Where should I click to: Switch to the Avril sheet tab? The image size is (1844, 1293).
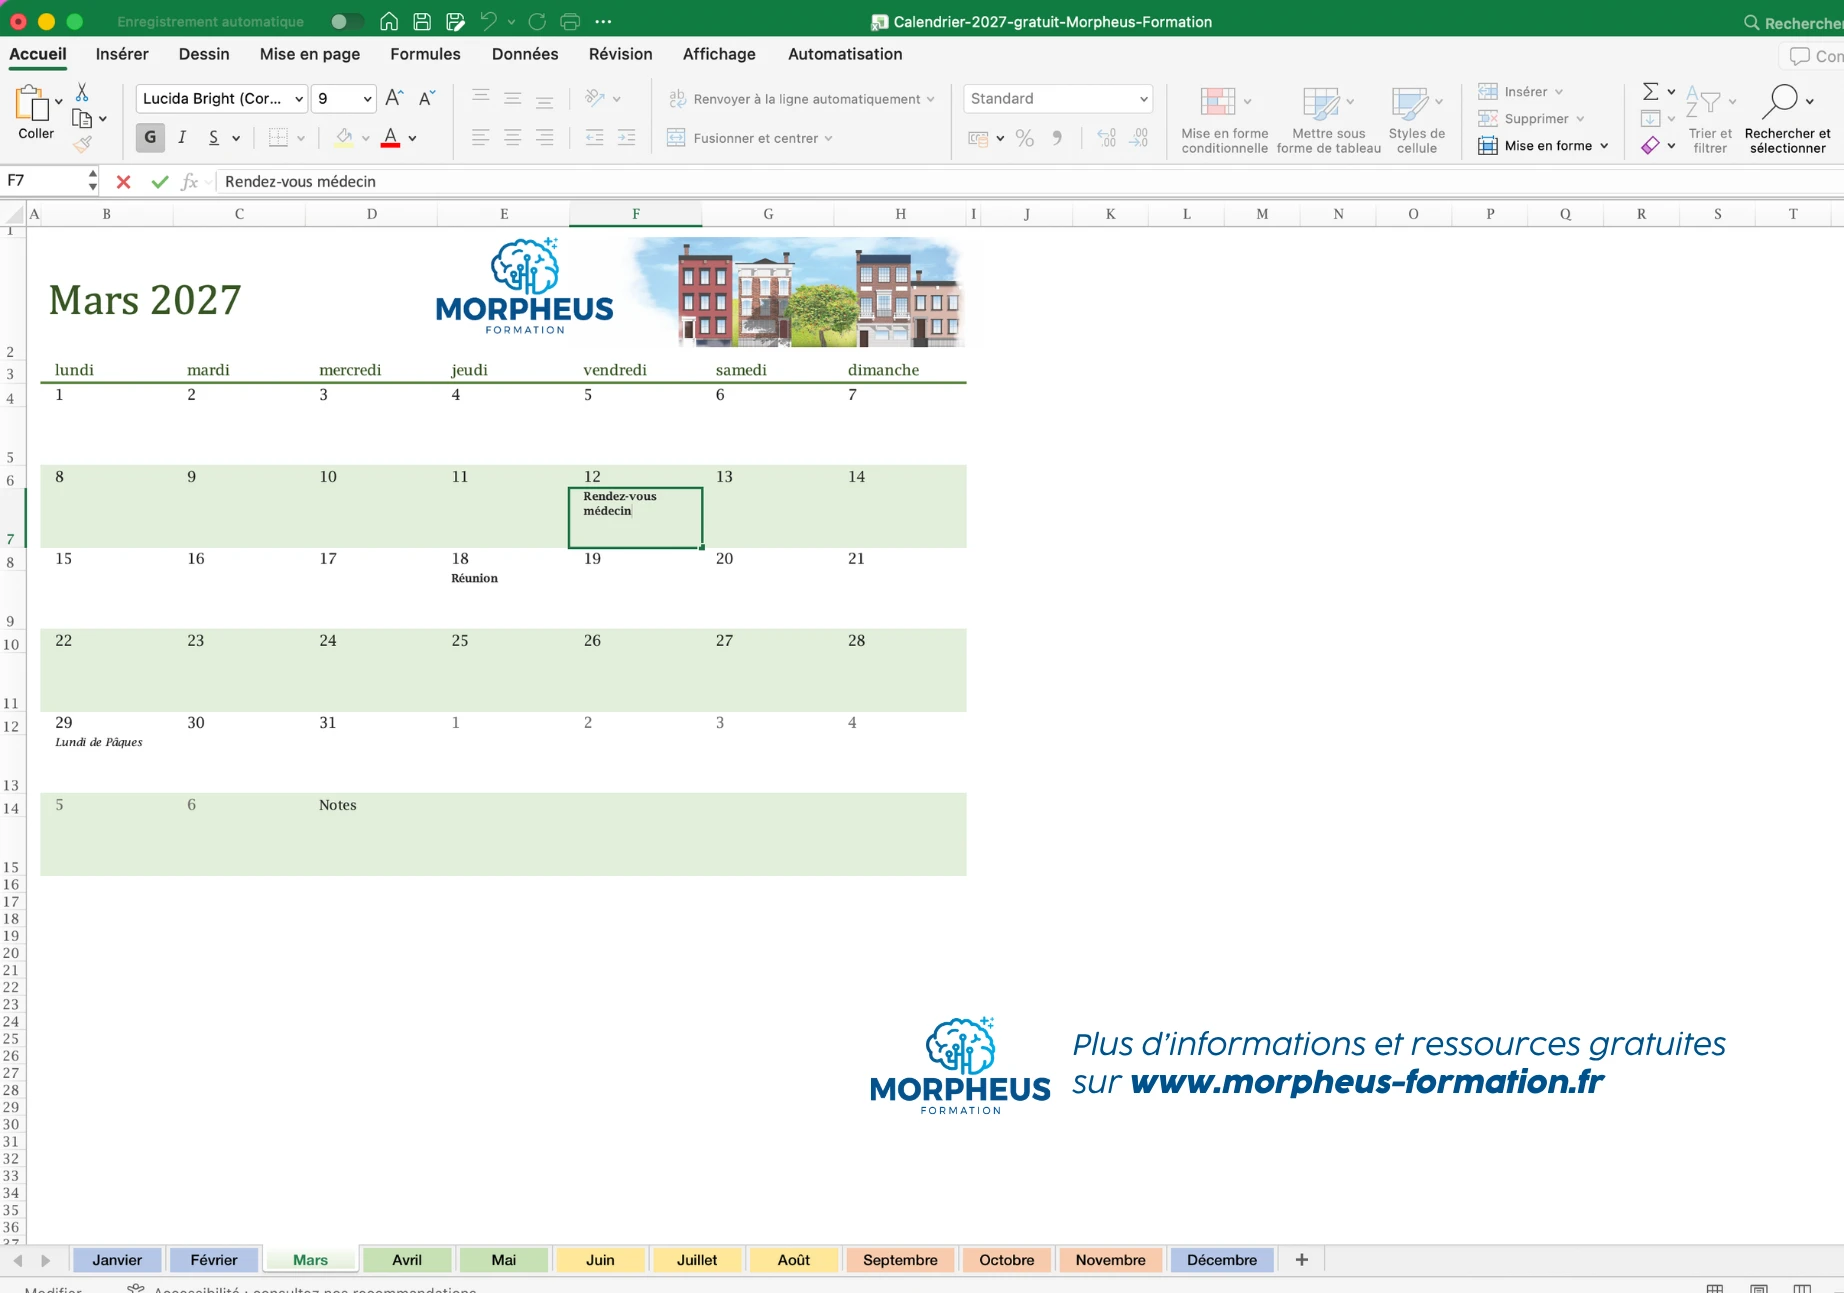pyautogui.click(x=407, y=1260)
